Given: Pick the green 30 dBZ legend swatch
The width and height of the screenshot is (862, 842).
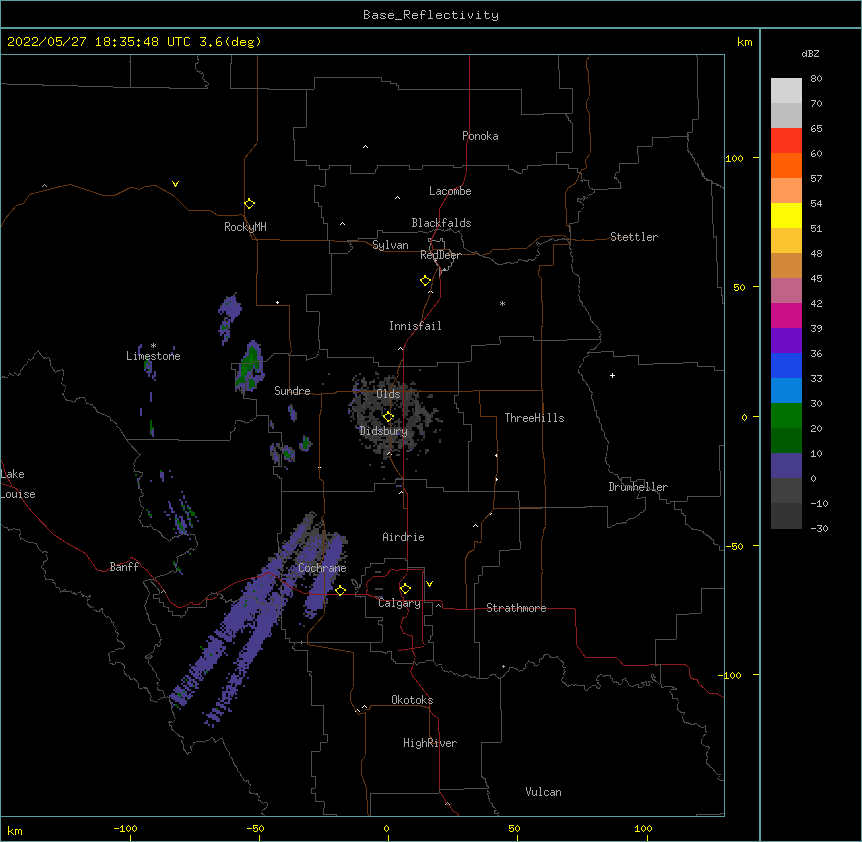Looking at the screenshot, I should tap(786, 416).
